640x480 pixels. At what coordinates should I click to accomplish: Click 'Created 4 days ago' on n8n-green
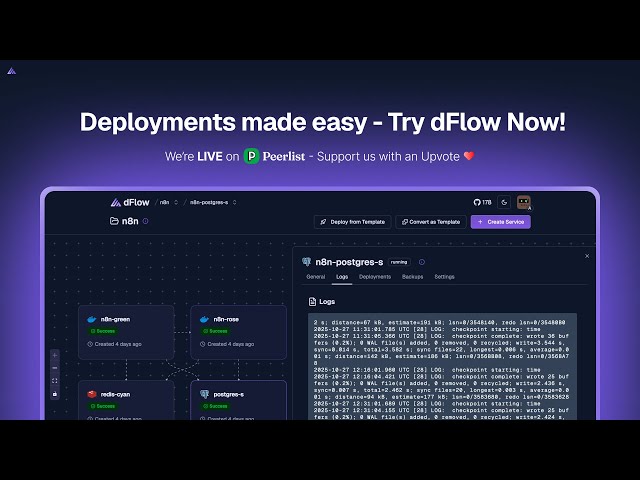pos(115,344)
